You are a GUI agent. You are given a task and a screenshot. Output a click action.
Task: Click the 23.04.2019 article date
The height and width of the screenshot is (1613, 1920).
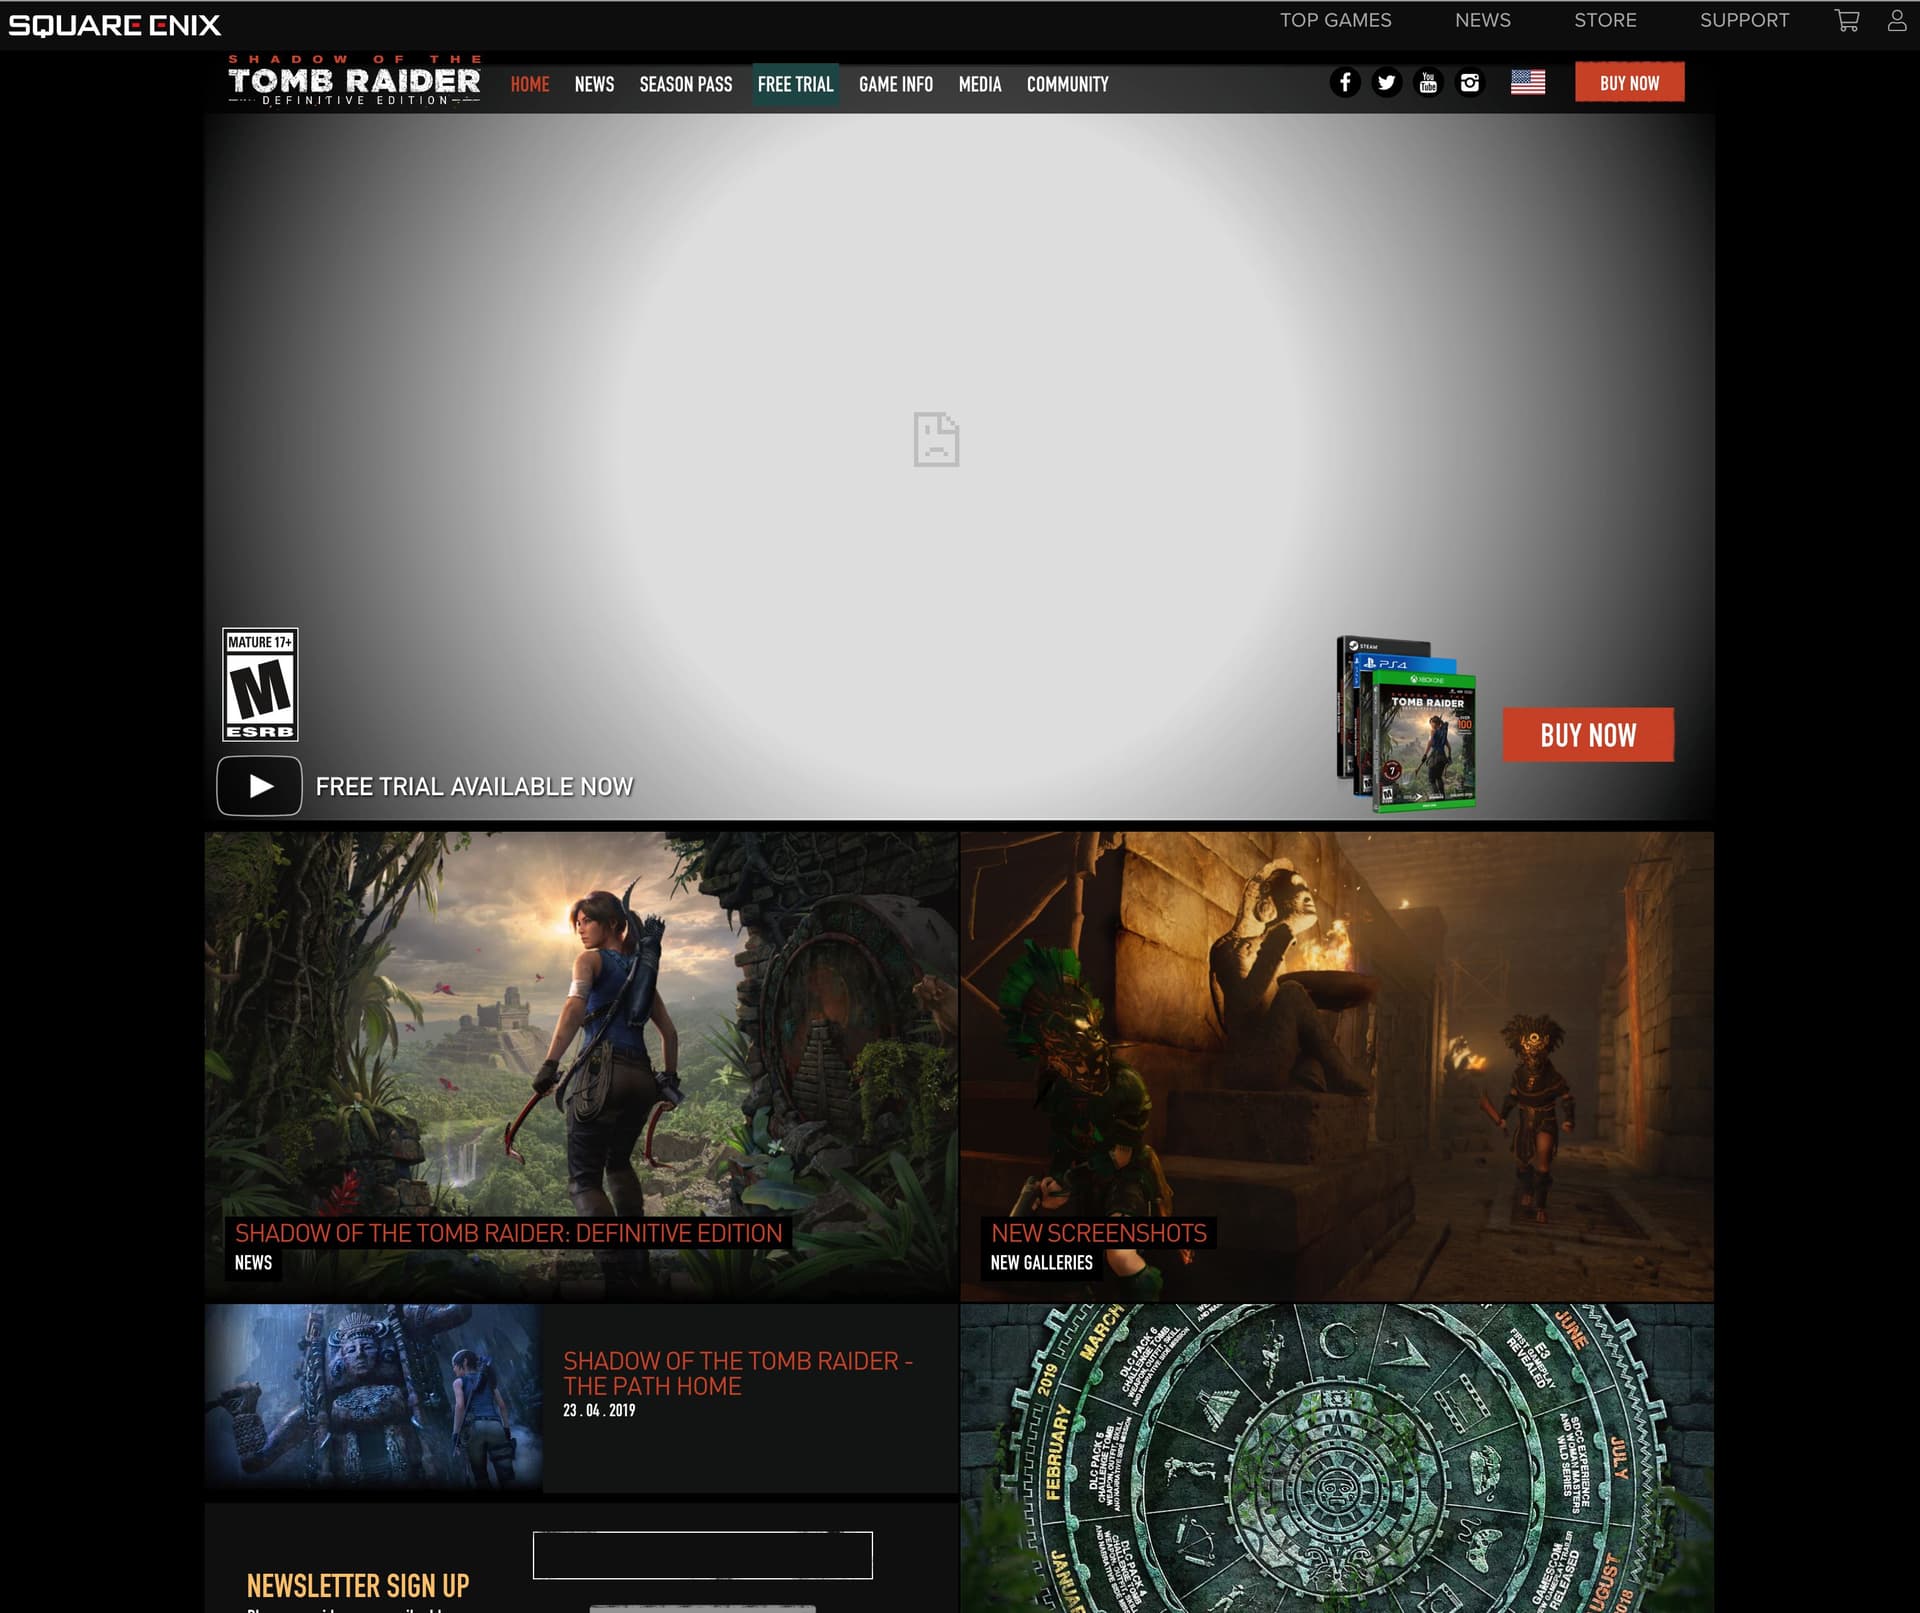click(x=599, y=1410)
